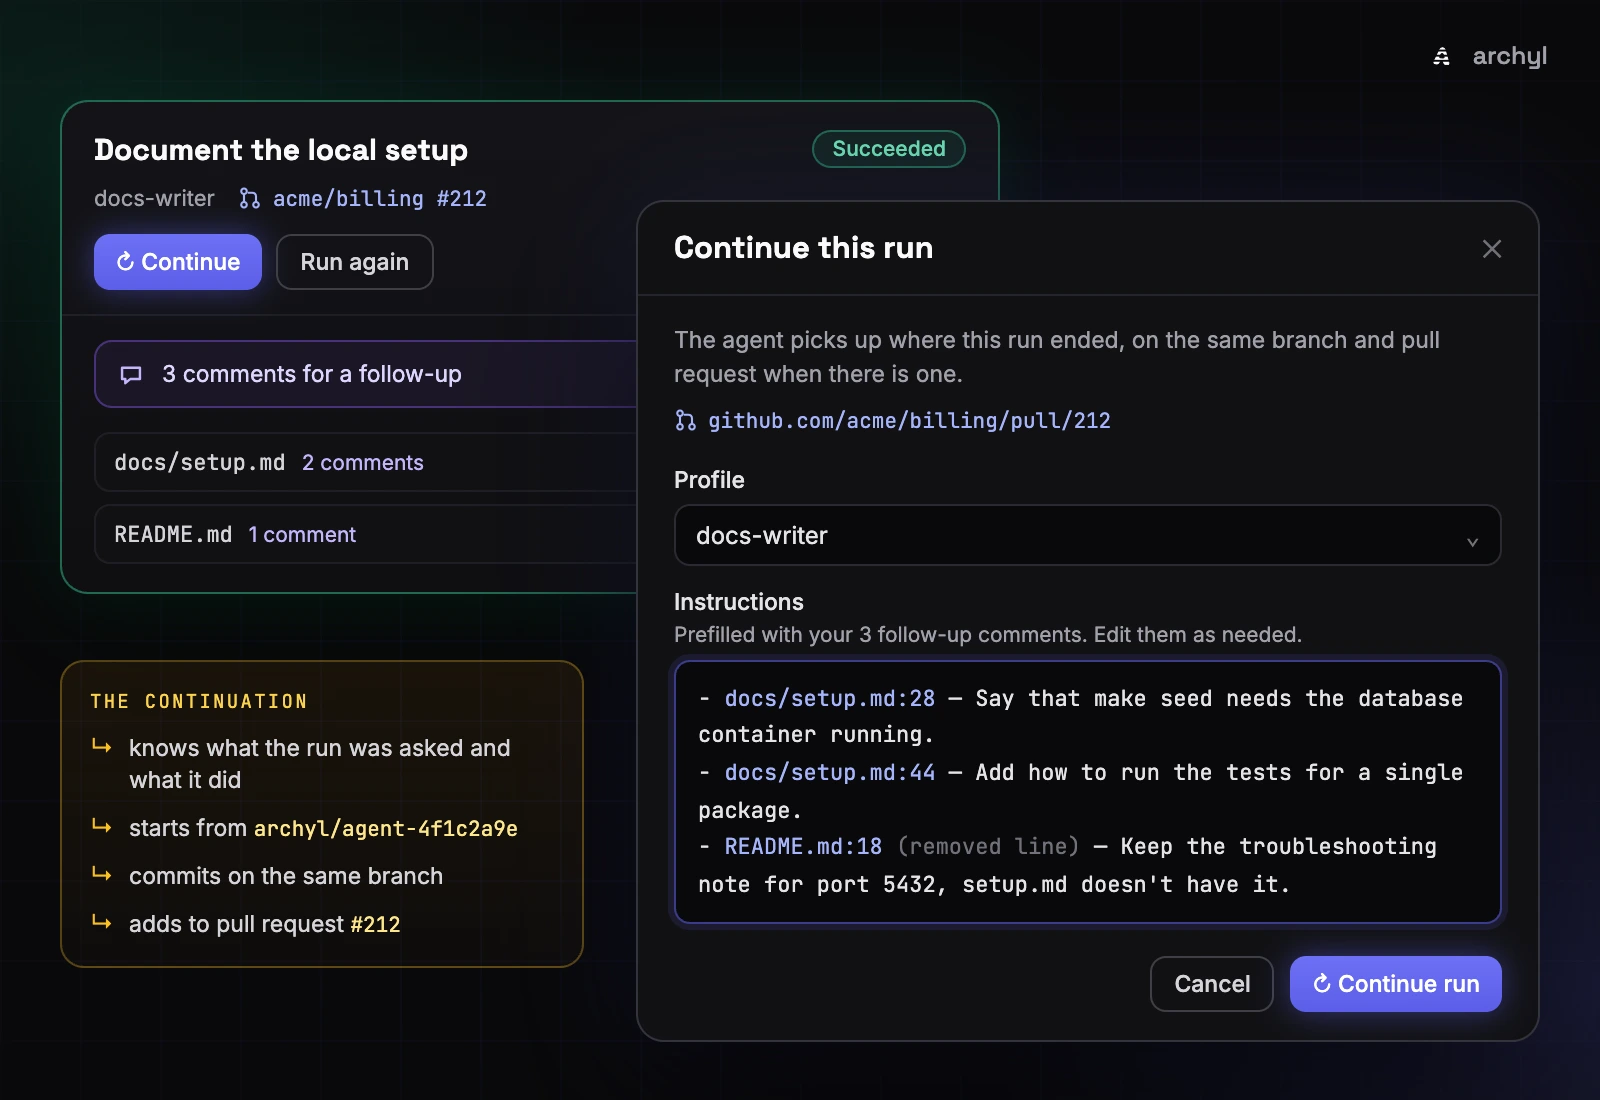Click the archyl brand name text
The height and width of the screenshot is (1100, 1600).
tap(1510, 56)
